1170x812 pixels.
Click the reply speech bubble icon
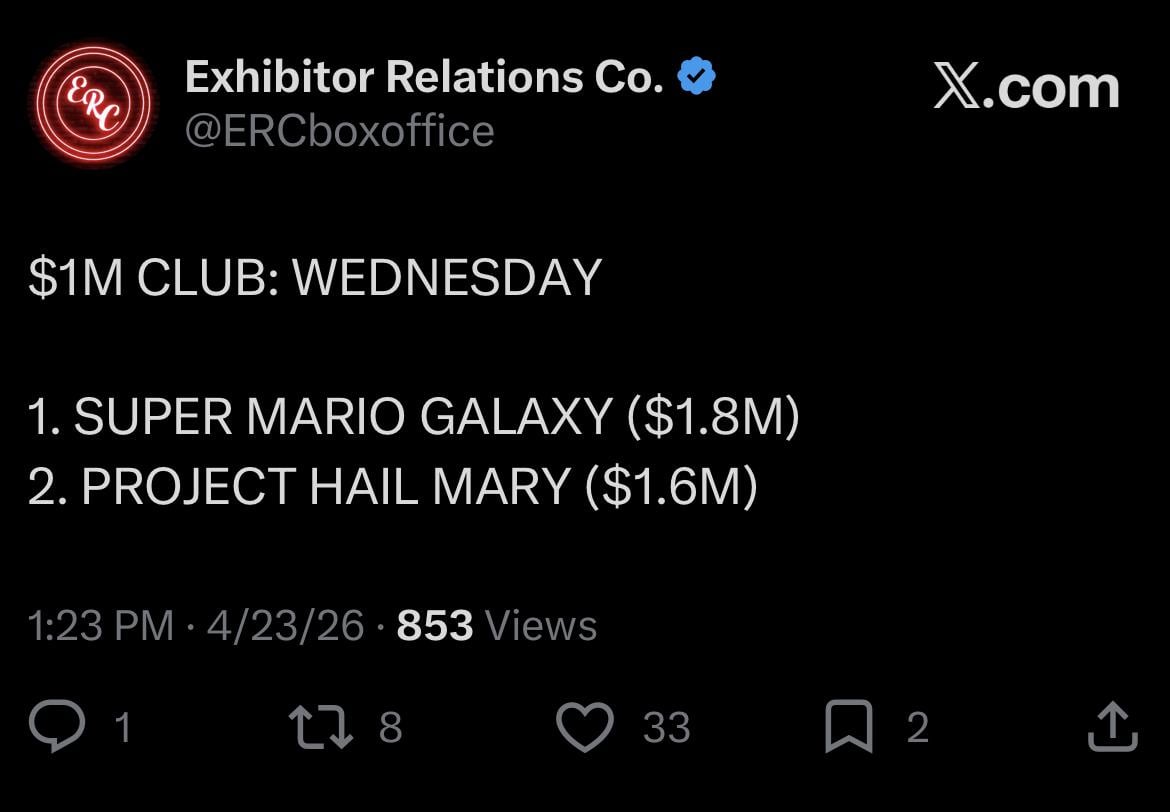point(57,727)
